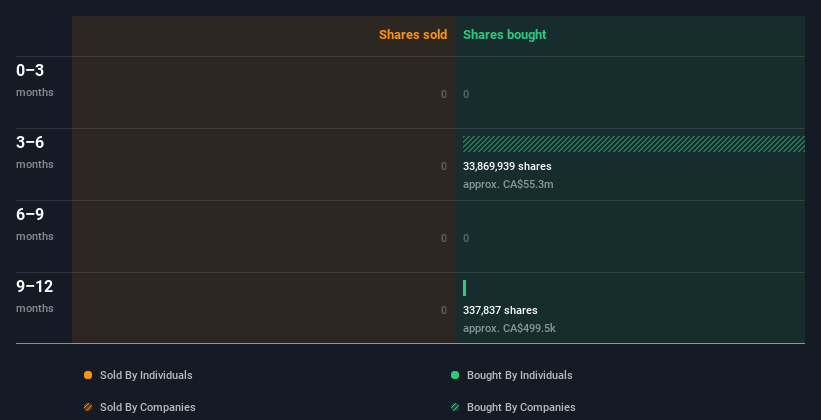Click the Bought By Individuals legend label
The width and height of the screenshot is (821, 420).
tap(519, 375)
